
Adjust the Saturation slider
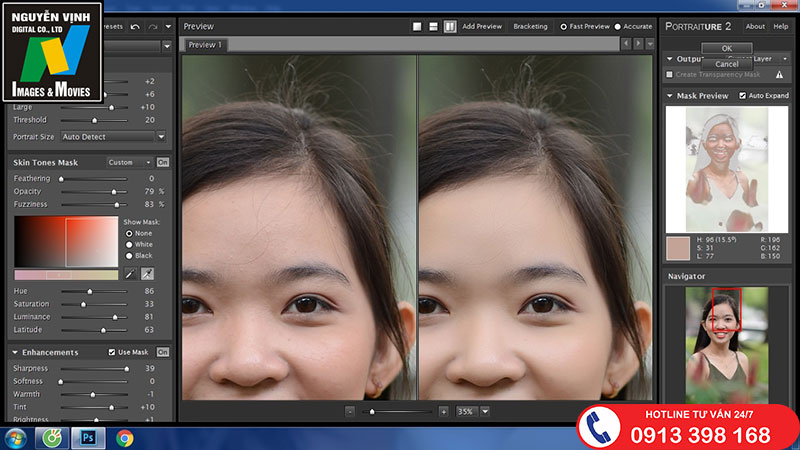coord(94,304)
